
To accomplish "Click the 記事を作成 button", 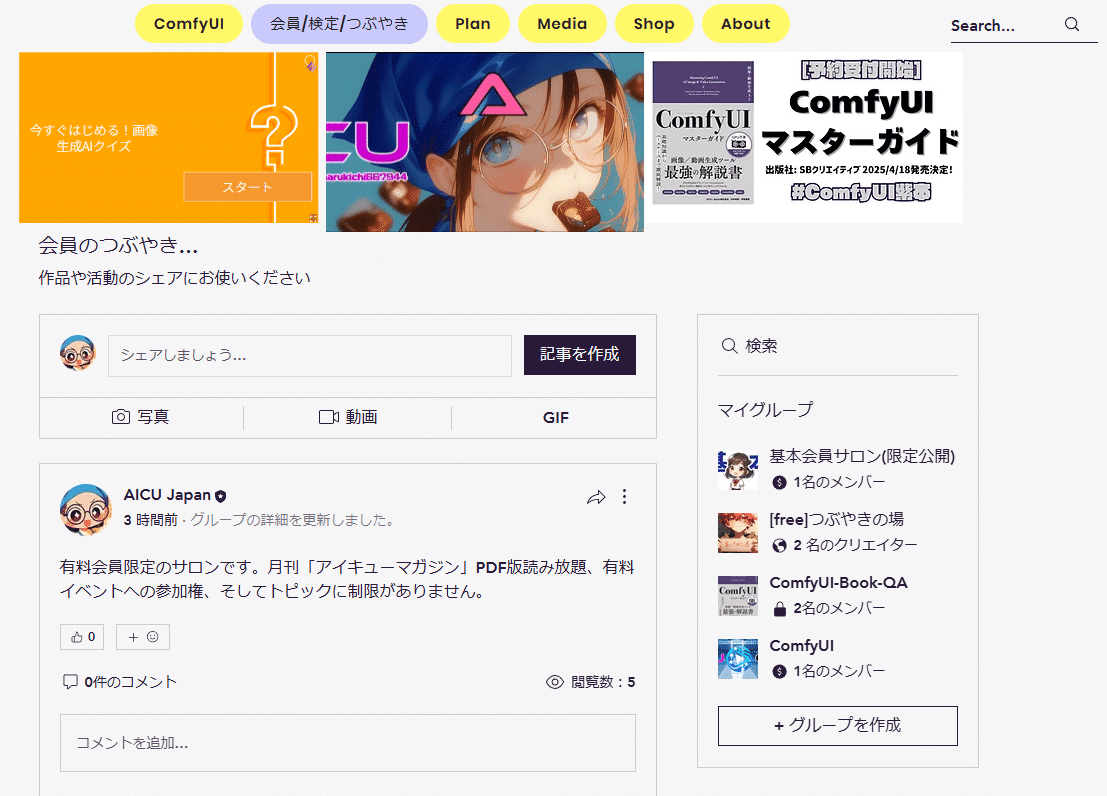I will (x=580, y=355).
